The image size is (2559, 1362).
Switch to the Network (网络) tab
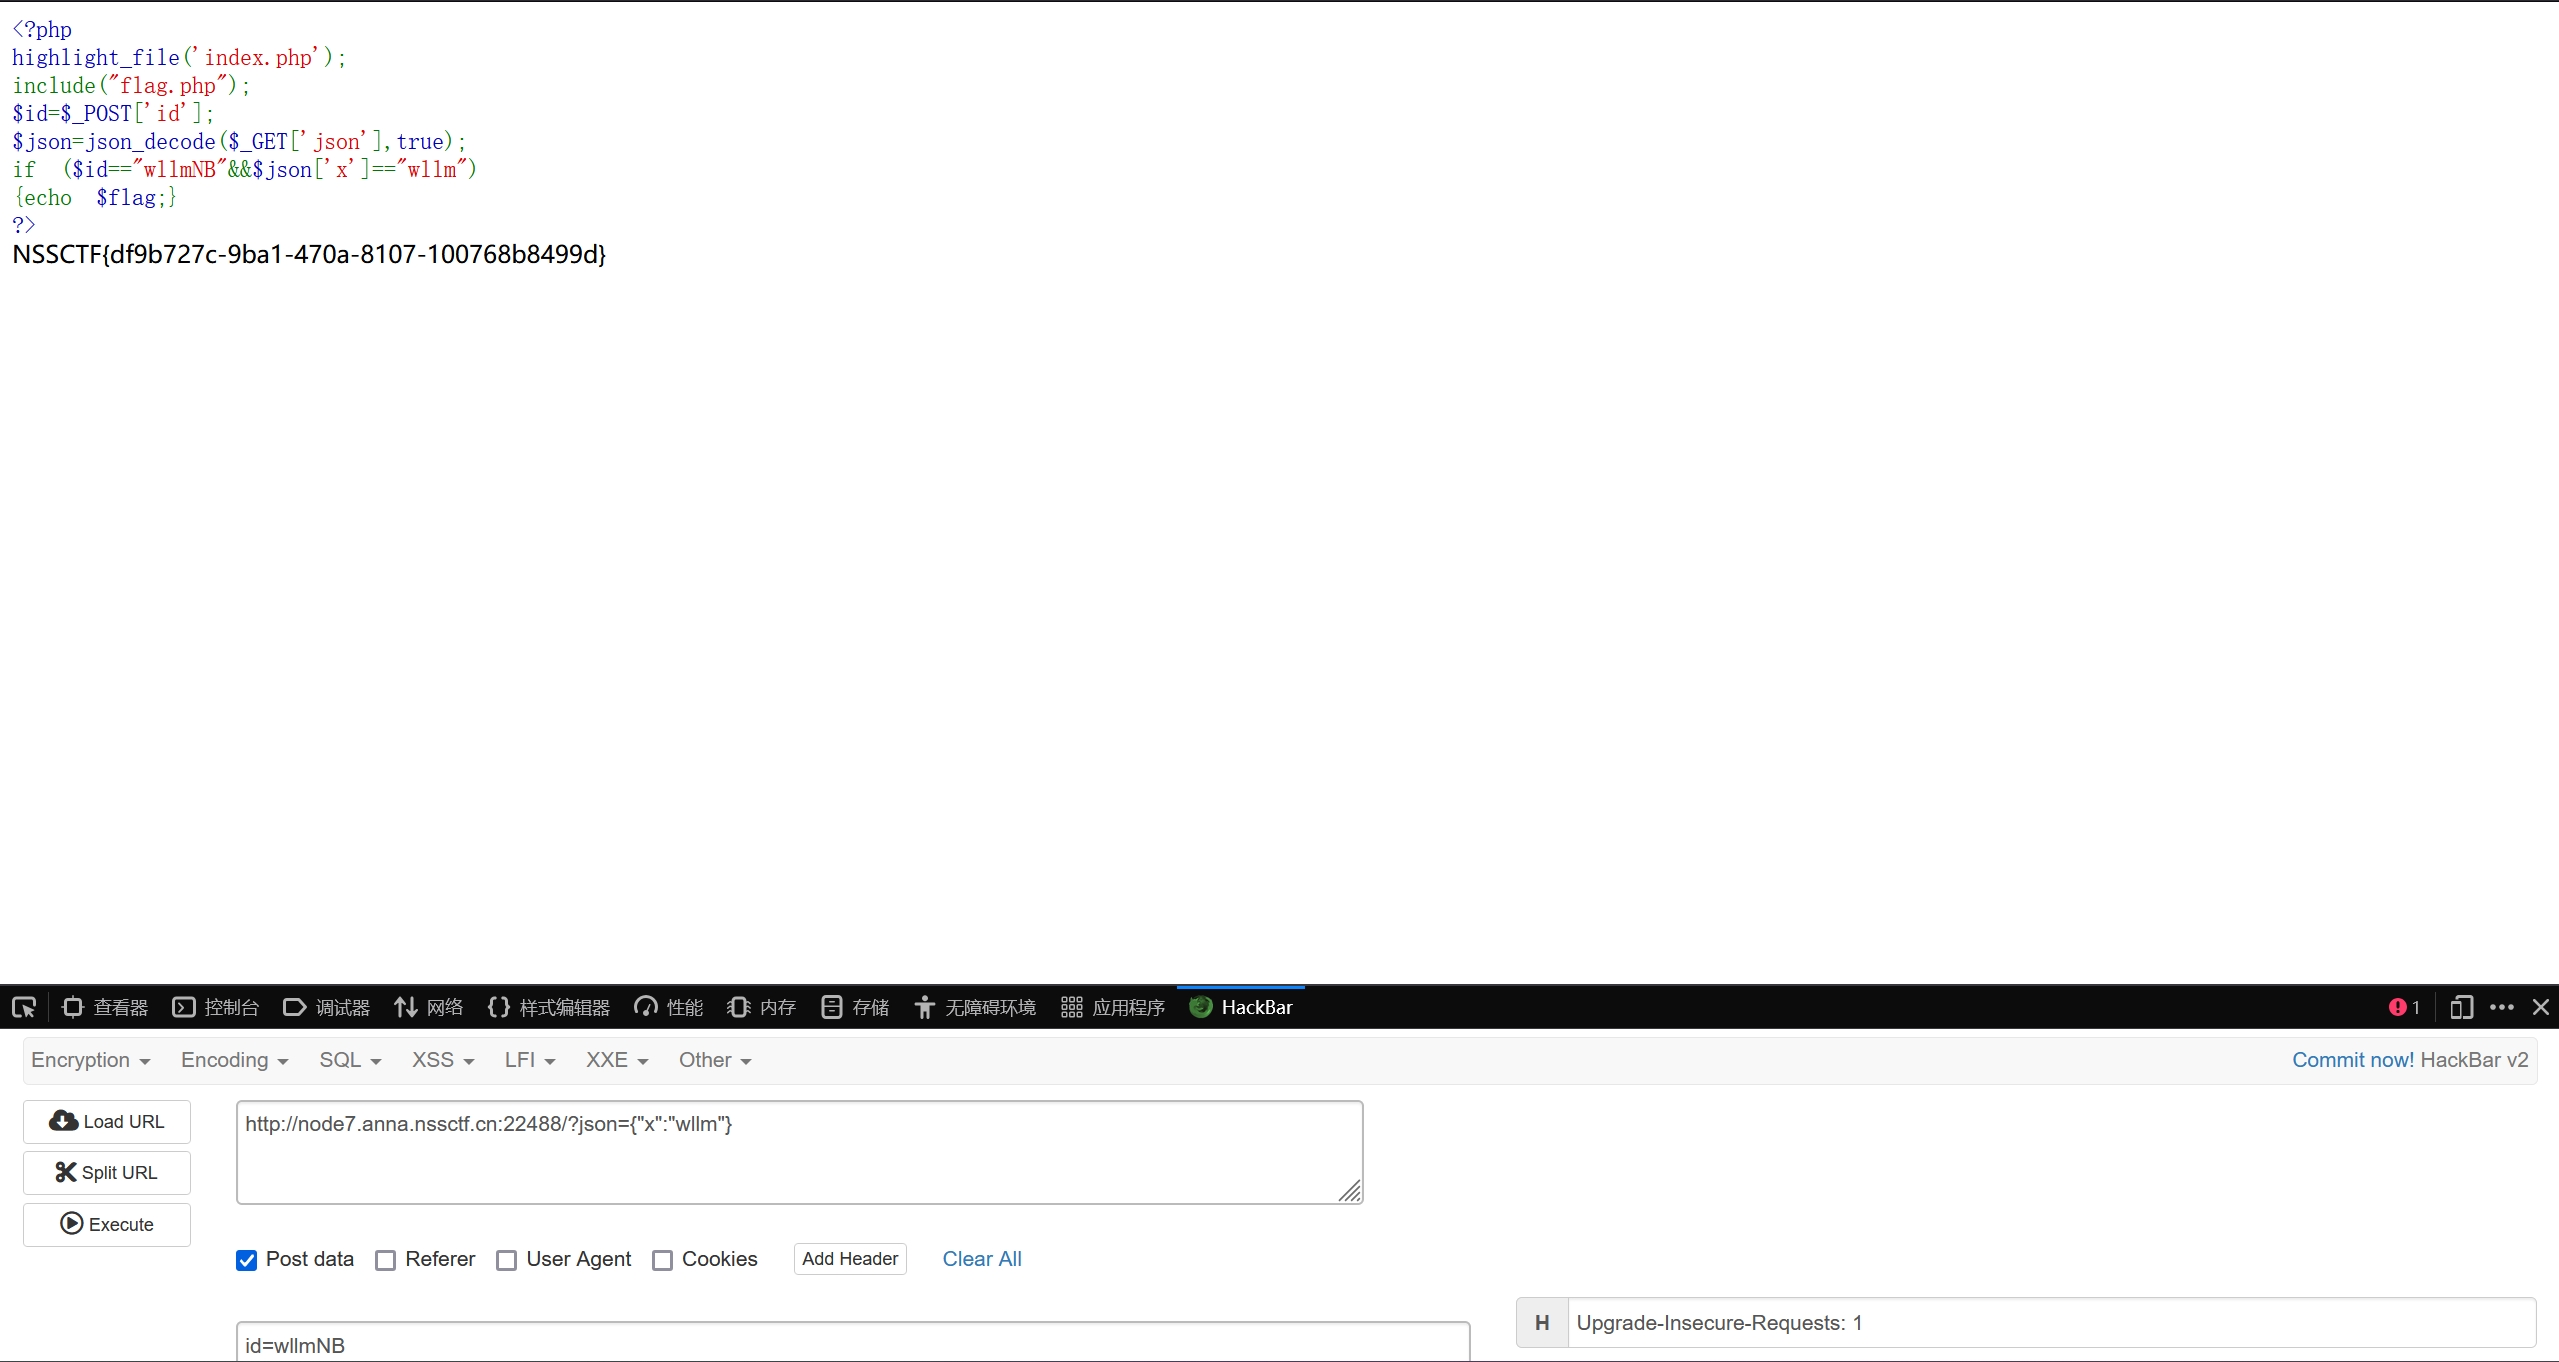[429, 1007]
